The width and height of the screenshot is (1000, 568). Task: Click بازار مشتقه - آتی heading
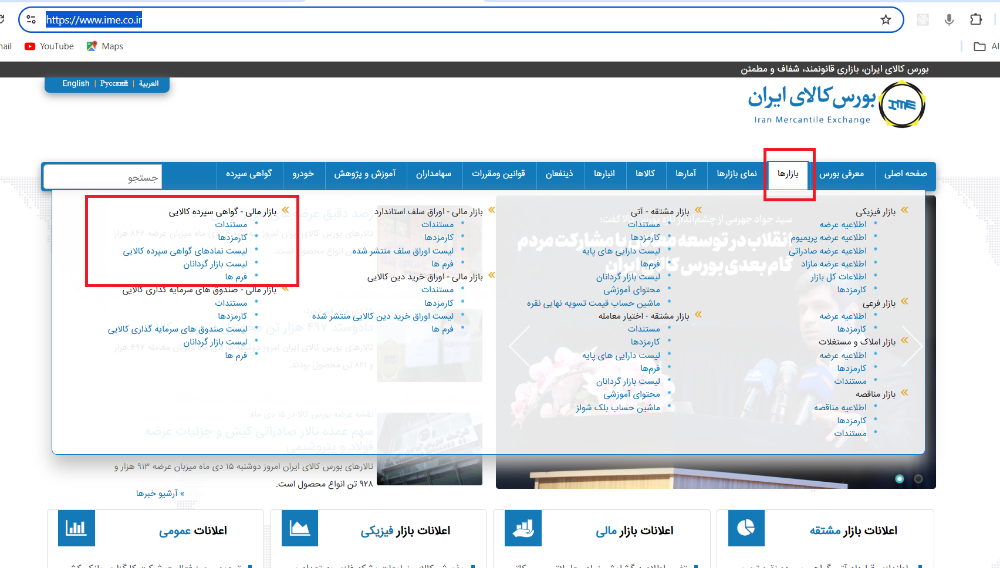660,211
